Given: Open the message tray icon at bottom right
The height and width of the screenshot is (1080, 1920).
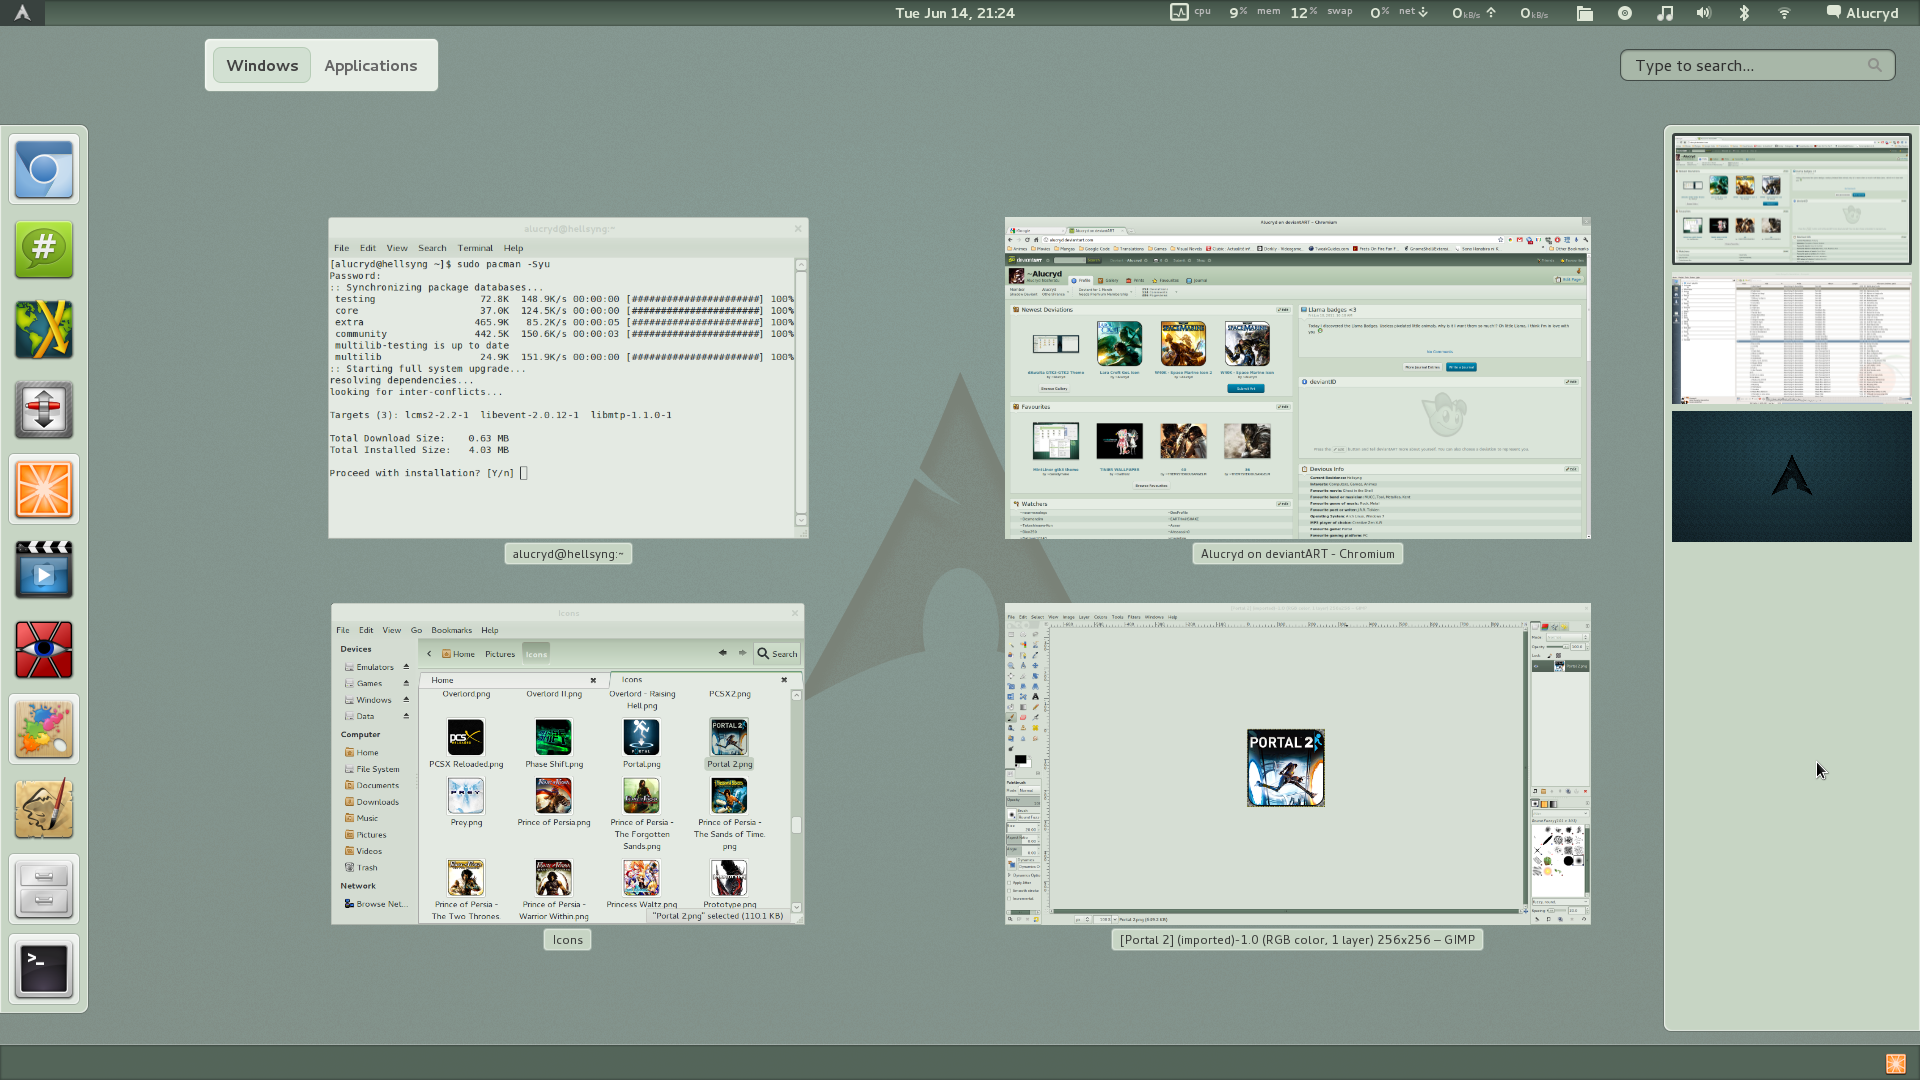Looking at the screenshot, I should pos(1895,1063).
